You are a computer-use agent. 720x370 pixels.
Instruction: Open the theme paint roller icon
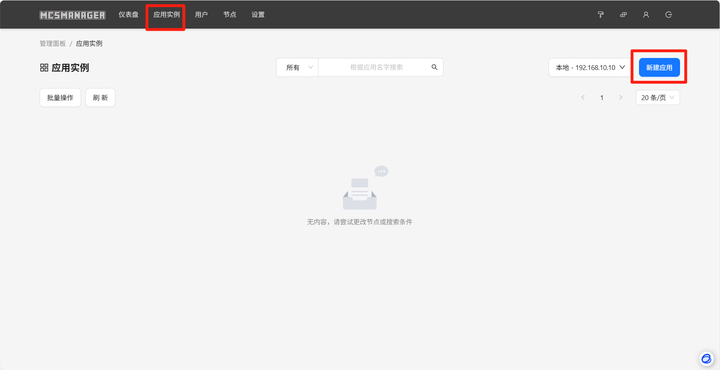[600, 15]
